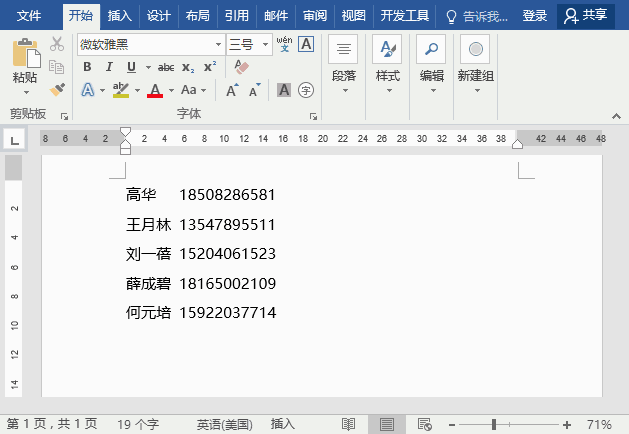Expand text effects dropdown arrow
The width and height of the screenshot is (629, 434).
[102, 90]
